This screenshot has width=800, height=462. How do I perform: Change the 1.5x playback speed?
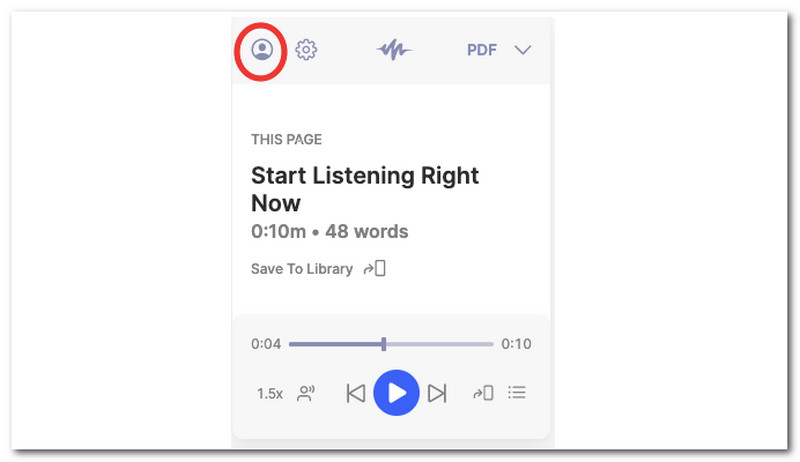pos(269,394)
